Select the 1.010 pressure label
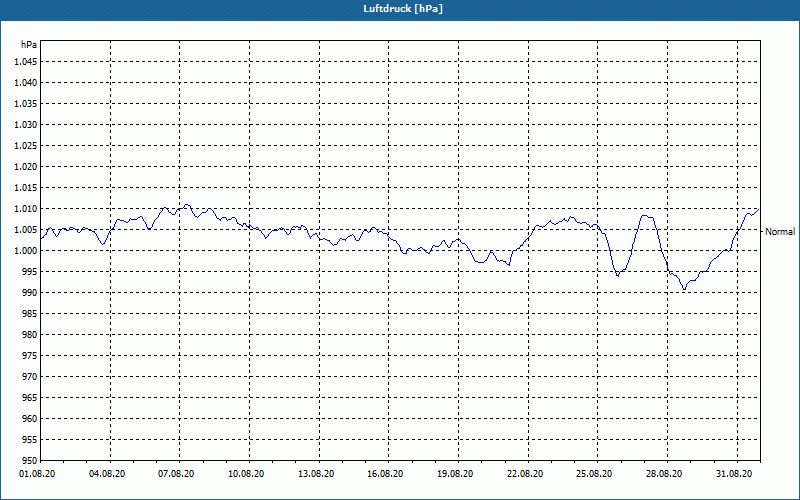 coord(26,209)
